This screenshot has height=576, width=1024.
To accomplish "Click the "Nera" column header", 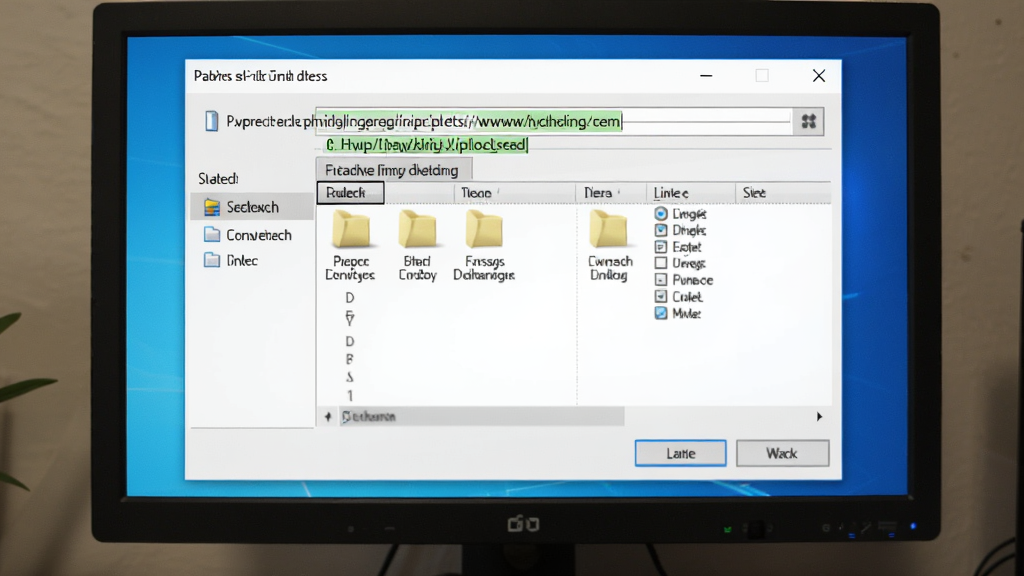I will coord(611,193).
